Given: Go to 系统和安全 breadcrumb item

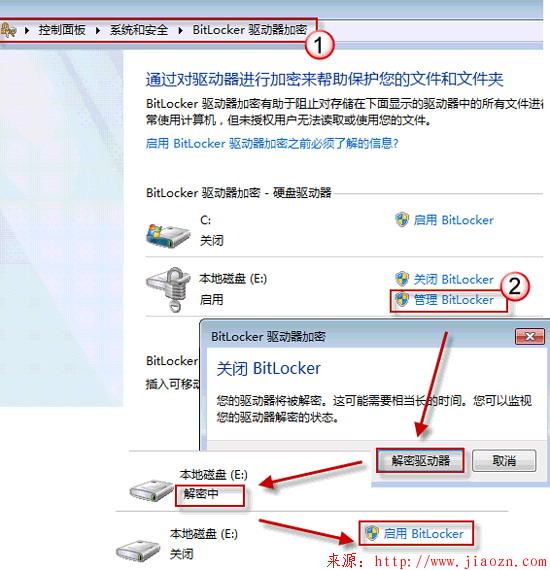Looking at the screenshot, I should click(x=139, y=30).
